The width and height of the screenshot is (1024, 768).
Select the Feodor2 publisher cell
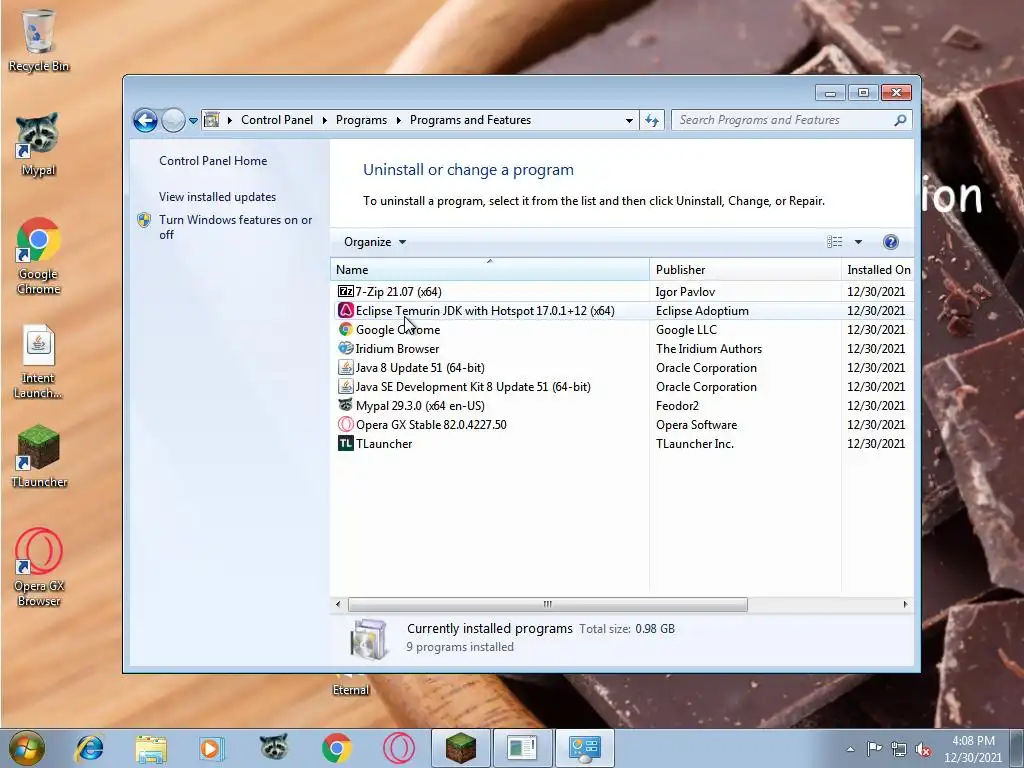click(677, 406)
